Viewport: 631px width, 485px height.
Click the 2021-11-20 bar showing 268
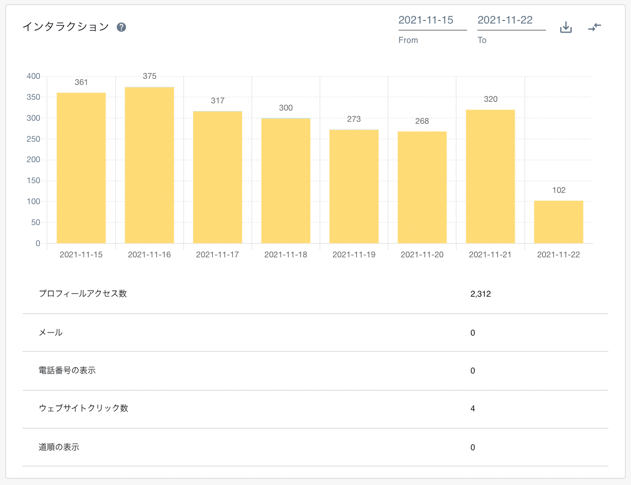[422, 187]
